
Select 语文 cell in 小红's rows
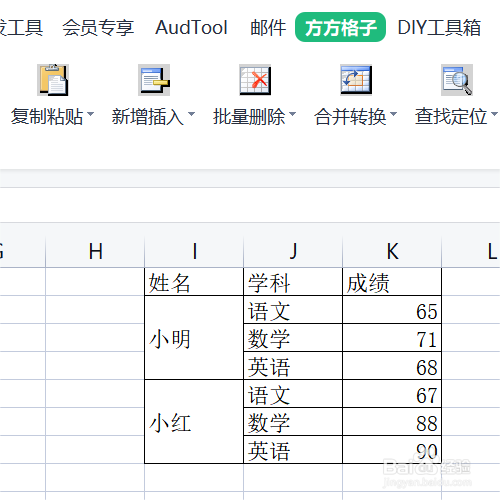(x=293, y=394)
